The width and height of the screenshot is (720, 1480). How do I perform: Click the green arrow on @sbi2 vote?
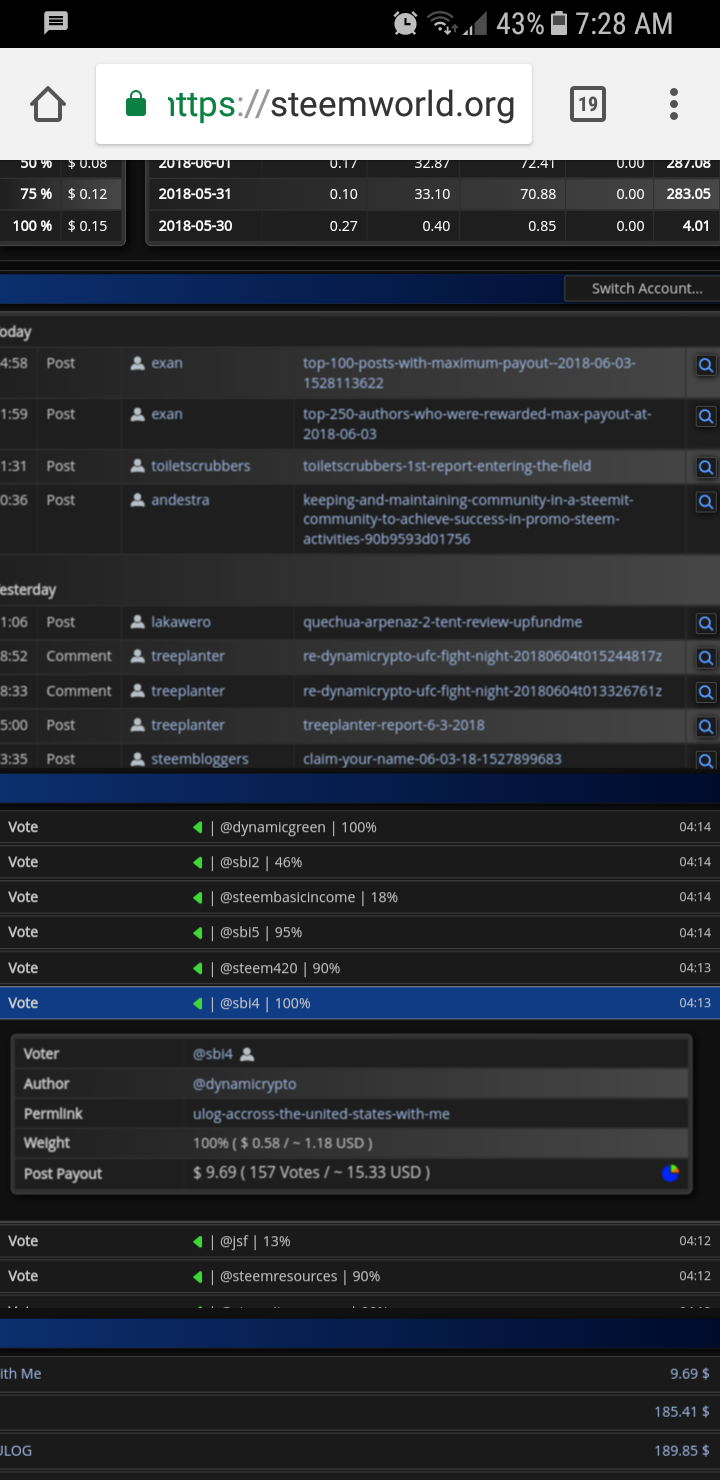point(198,862)
